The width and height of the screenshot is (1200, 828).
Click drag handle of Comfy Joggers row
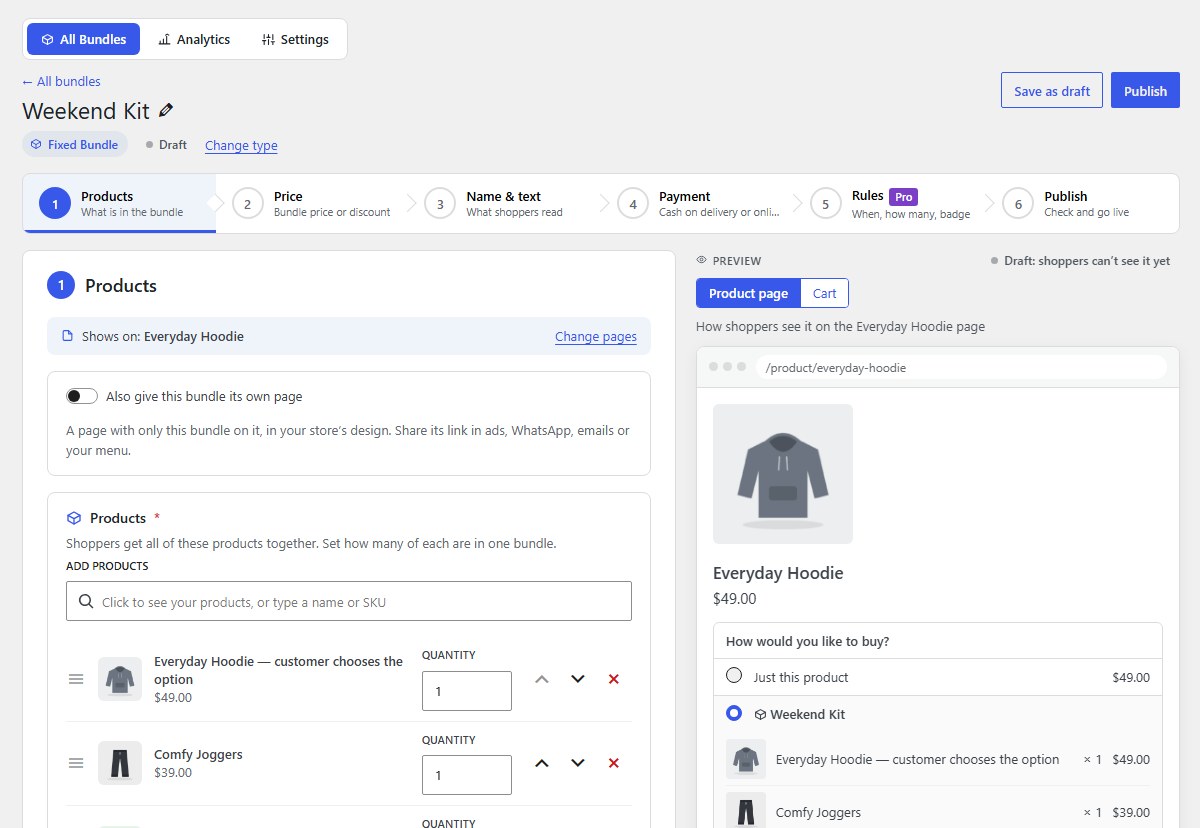click(76, 763)
